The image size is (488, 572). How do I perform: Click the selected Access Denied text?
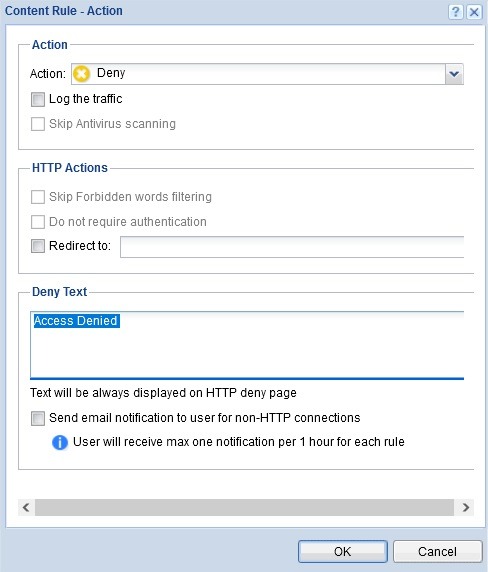click(76, 321)
